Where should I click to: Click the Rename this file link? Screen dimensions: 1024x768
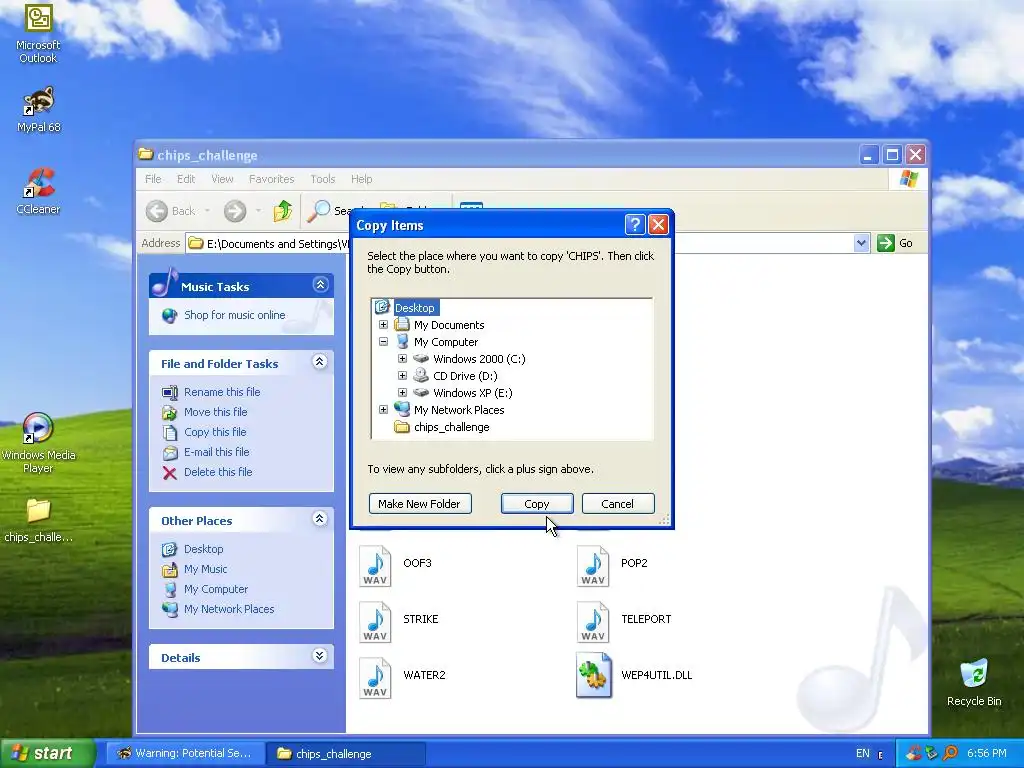(222, 392)
